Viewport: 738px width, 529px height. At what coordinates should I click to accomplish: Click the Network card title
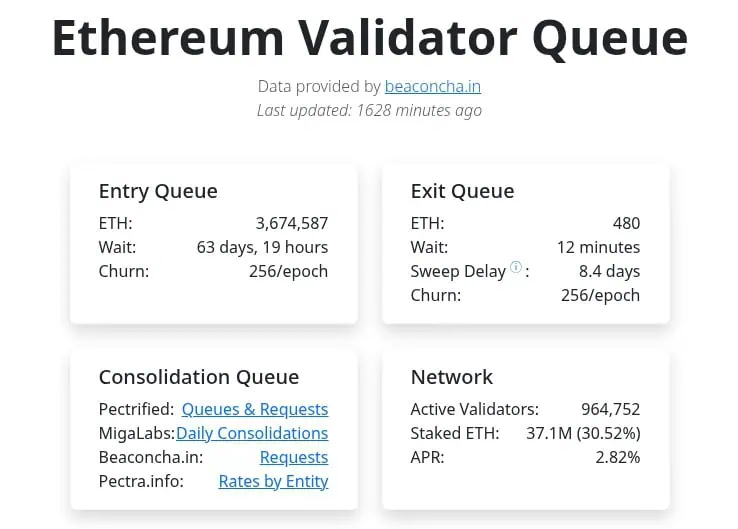(452, 377)
